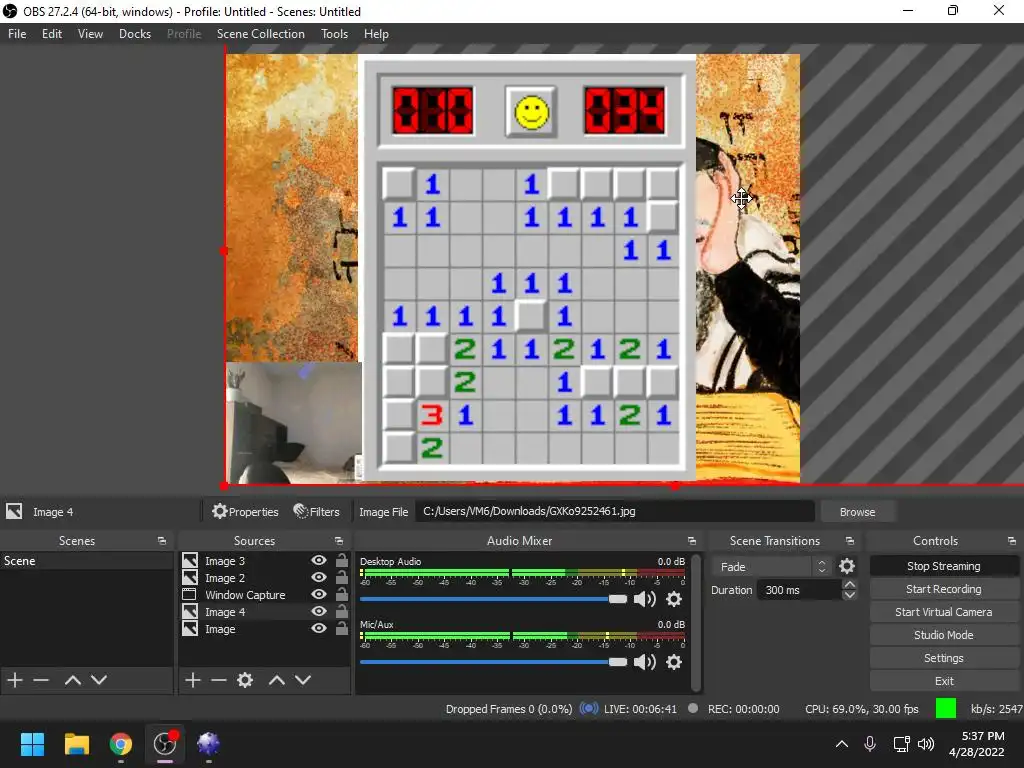Open the Scene Collection menu
The image size is (1024, 768).
coord(261,34)
